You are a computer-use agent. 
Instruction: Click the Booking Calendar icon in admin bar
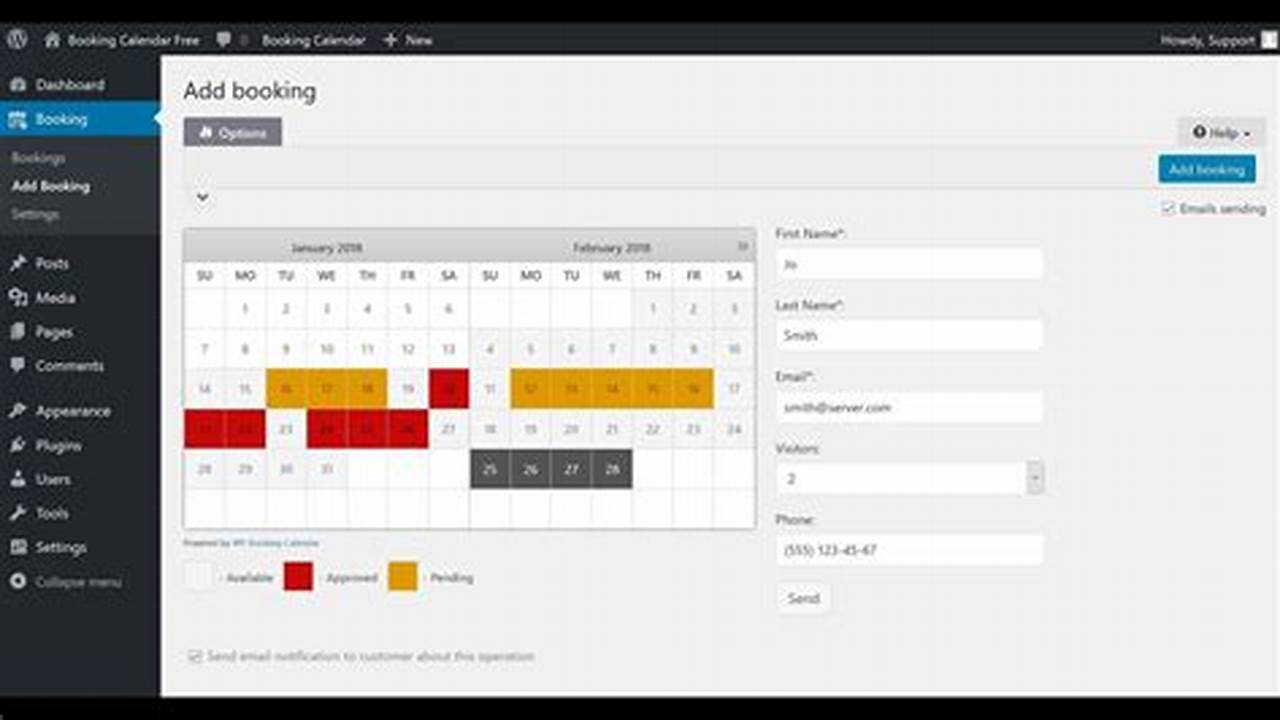pyautogui.click(x=247, y=40)
